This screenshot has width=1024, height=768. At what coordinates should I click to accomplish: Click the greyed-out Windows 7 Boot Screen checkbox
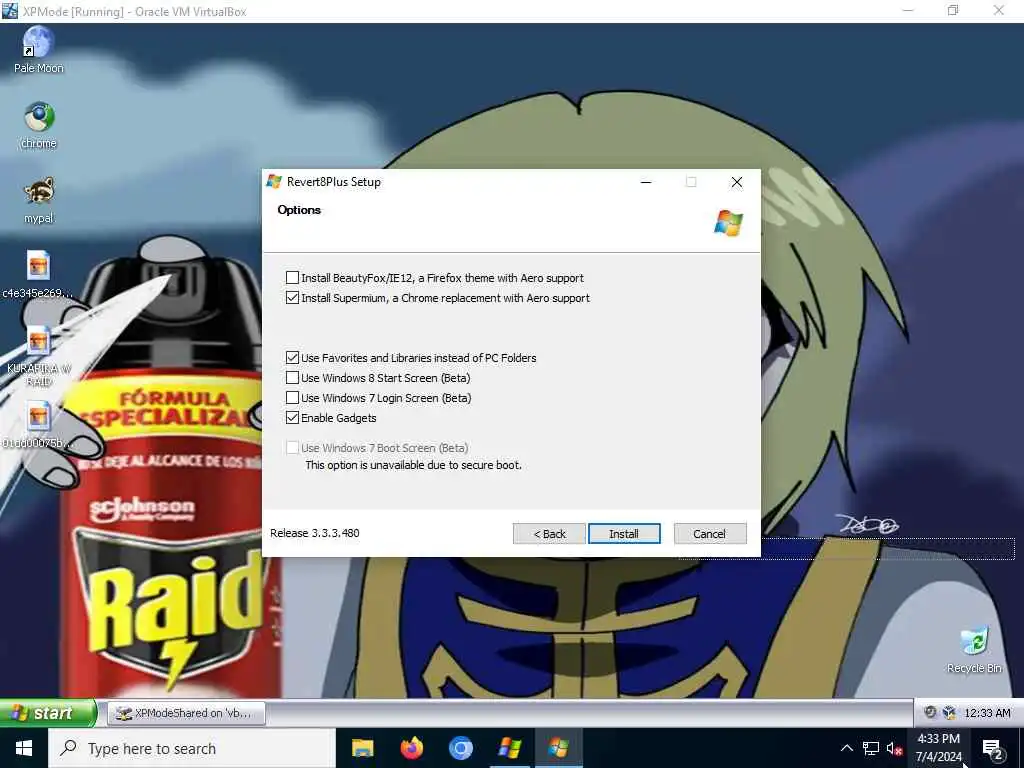coord(293,448)
